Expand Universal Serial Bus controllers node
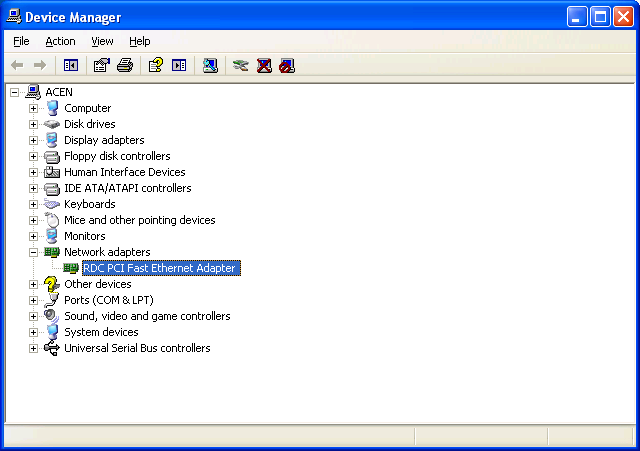640x451 pixels. [x=33, y=349]
